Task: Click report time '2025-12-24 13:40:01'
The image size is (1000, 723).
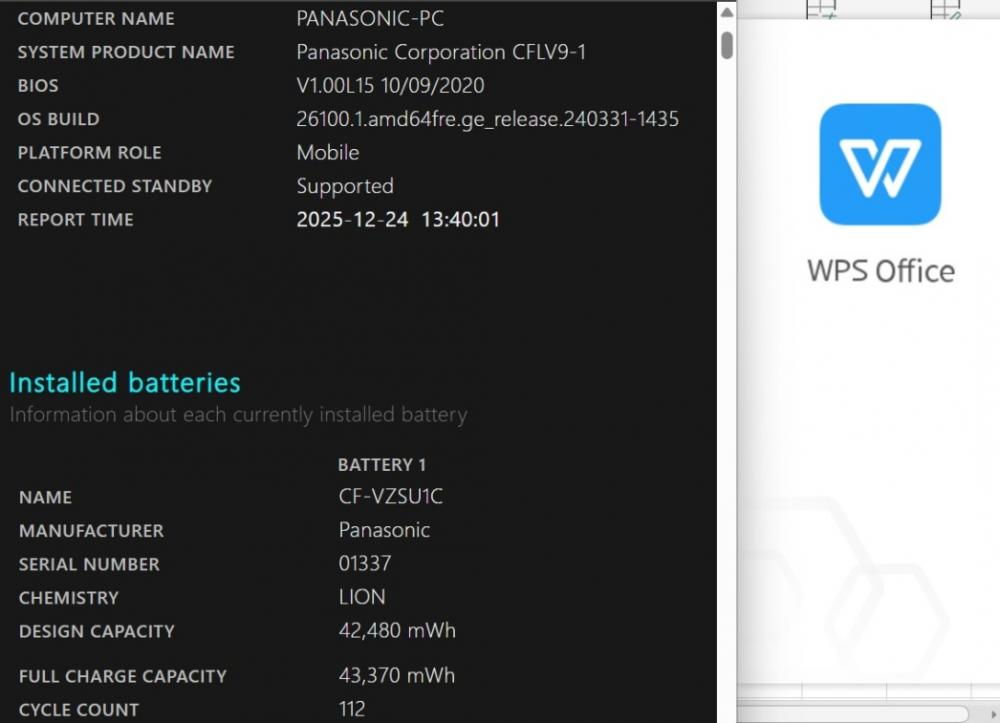Action: tap(398, 220)
